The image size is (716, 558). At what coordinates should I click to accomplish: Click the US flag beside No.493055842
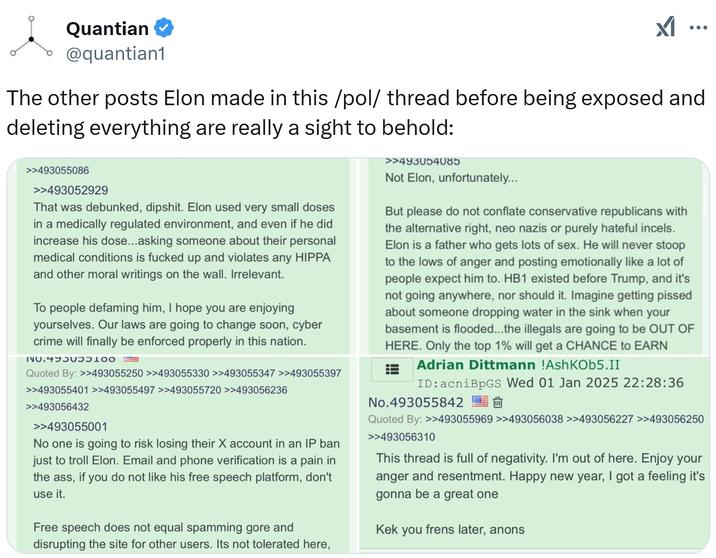[480, 402]
